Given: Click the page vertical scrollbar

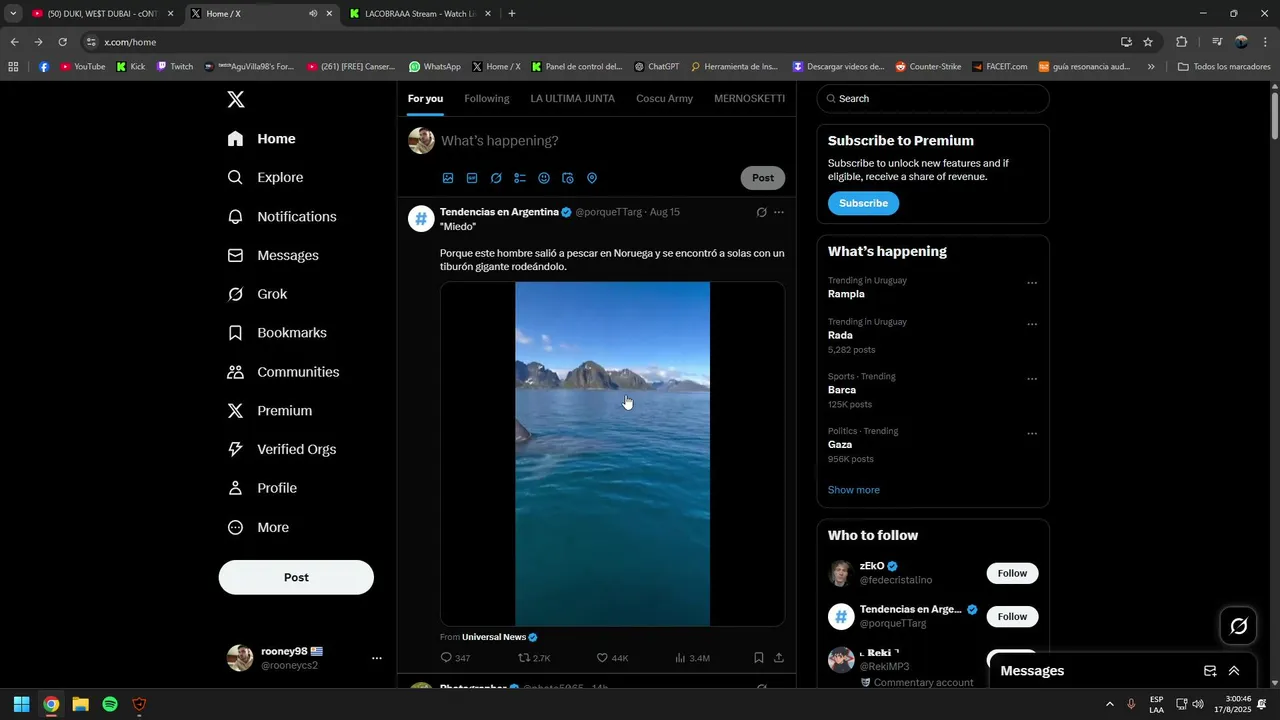Looking at the screenshot, I should [1274, 115].
